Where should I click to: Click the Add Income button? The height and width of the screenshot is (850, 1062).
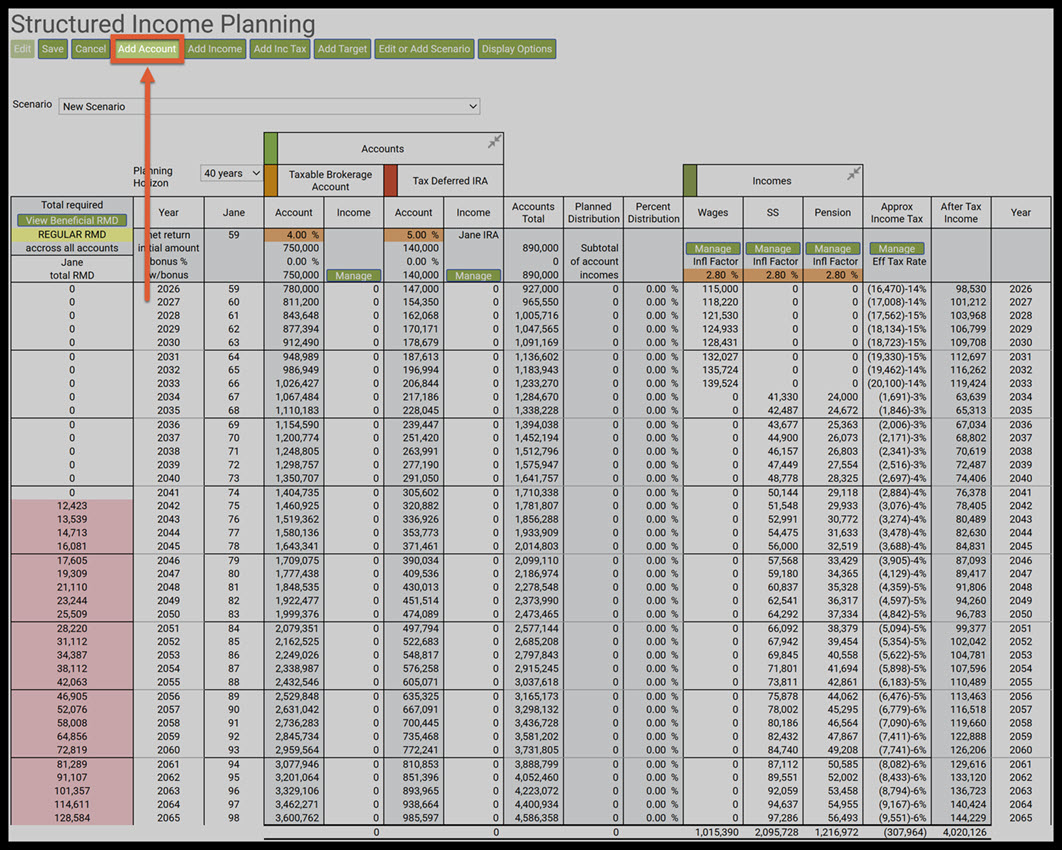215,49
